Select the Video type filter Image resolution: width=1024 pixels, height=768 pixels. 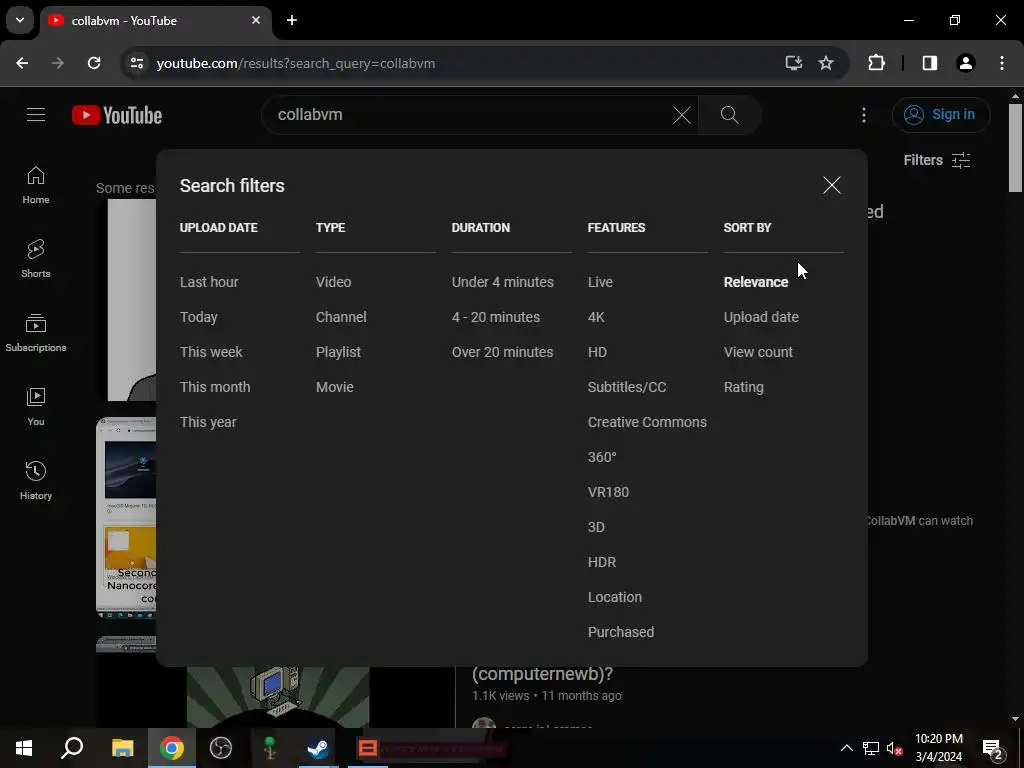tap(333, 282)
